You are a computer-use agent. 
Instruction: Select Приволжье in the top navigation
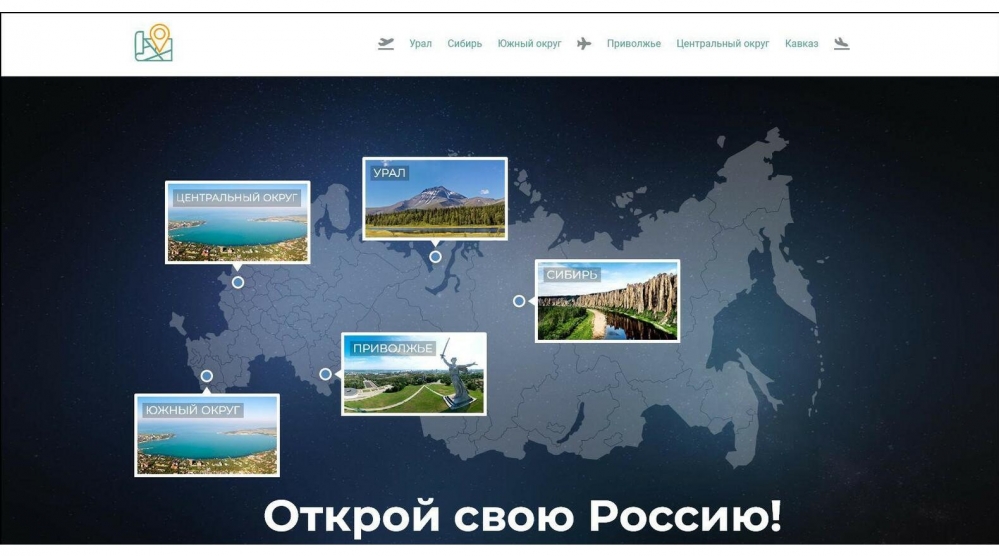pos(633,43)
